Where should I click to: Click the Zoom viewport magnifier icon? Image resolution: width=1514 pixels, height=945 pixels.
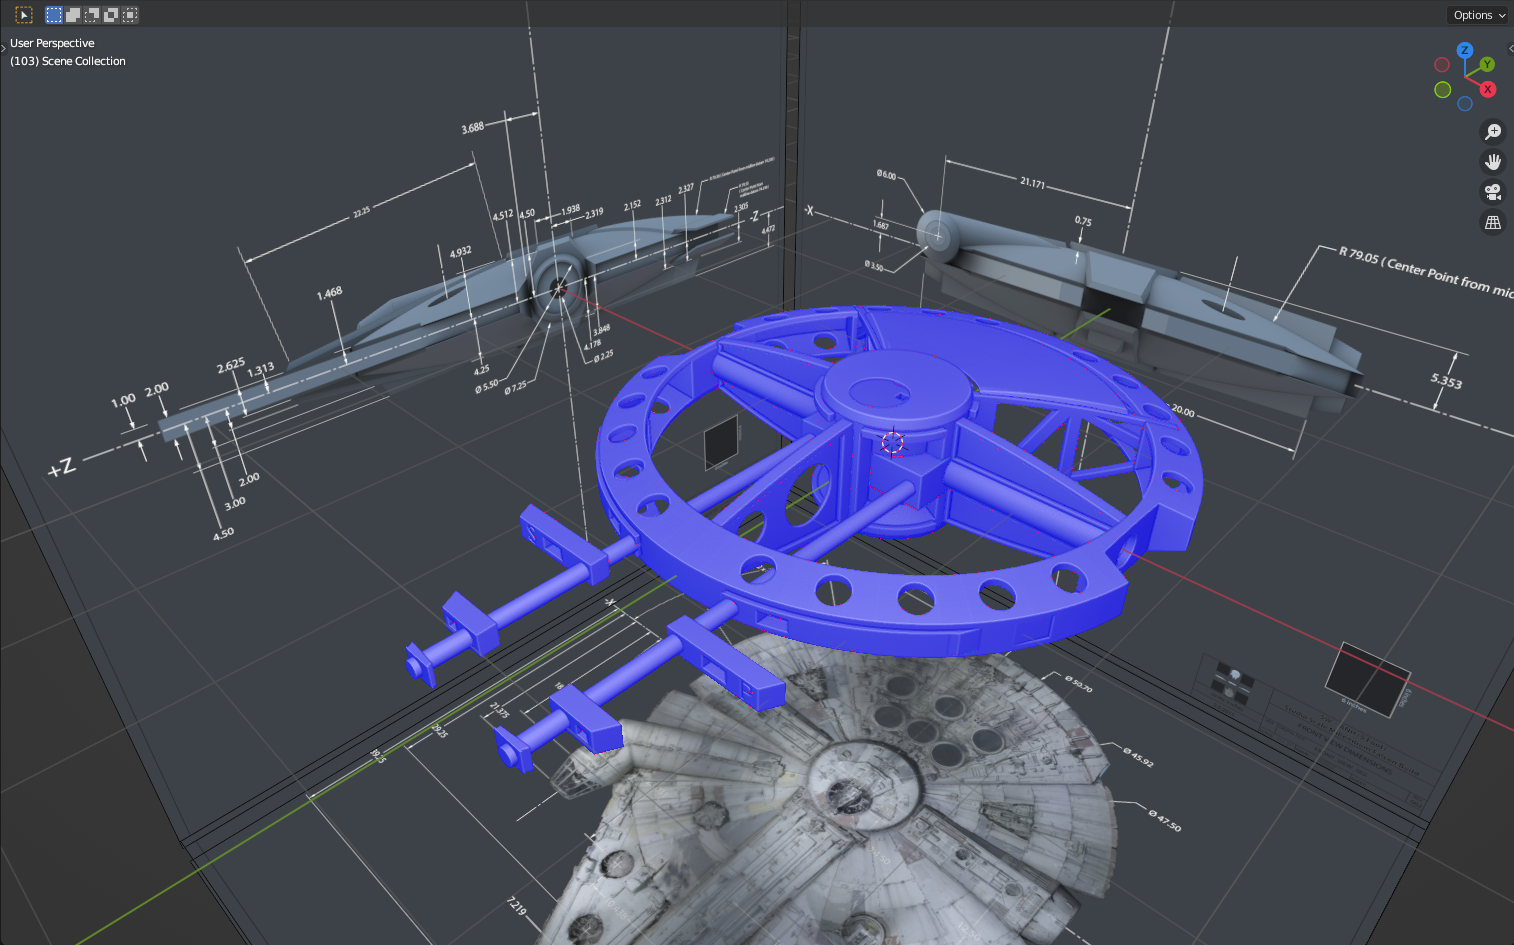click(x=1493, y=132)
